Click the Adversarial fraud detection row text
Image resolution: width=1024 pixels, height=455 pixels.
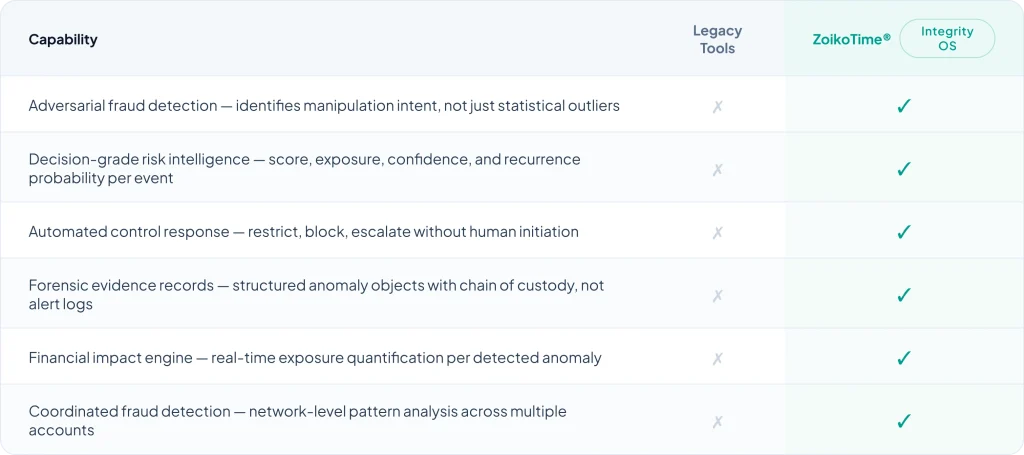pyautogui.click(x=324, y=106)
